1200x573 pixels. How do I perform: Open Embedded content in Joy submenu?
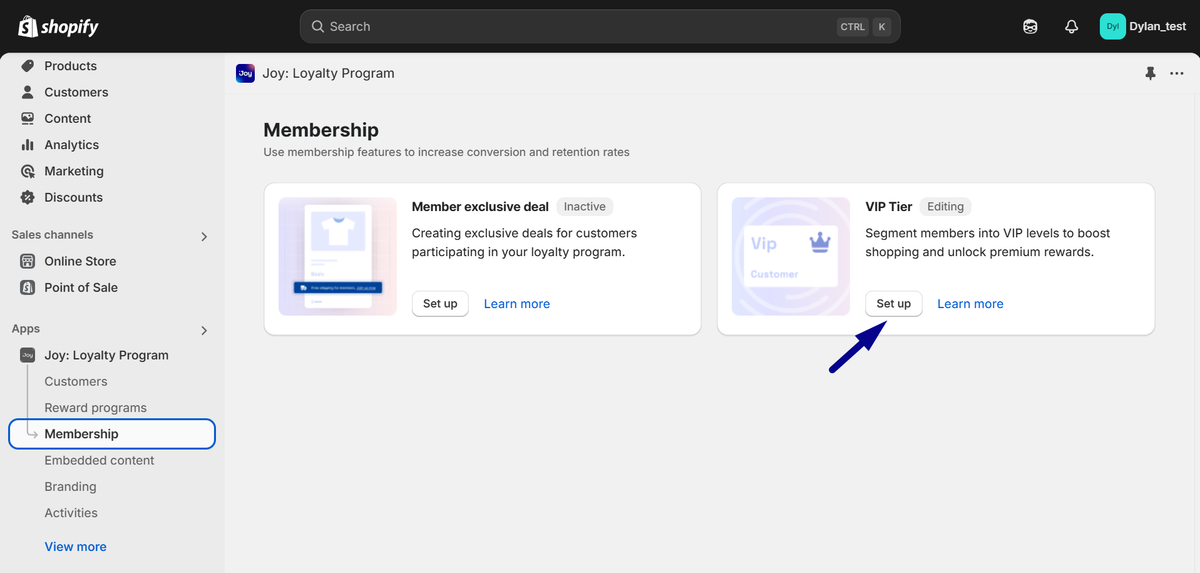(x=99, y=460)
